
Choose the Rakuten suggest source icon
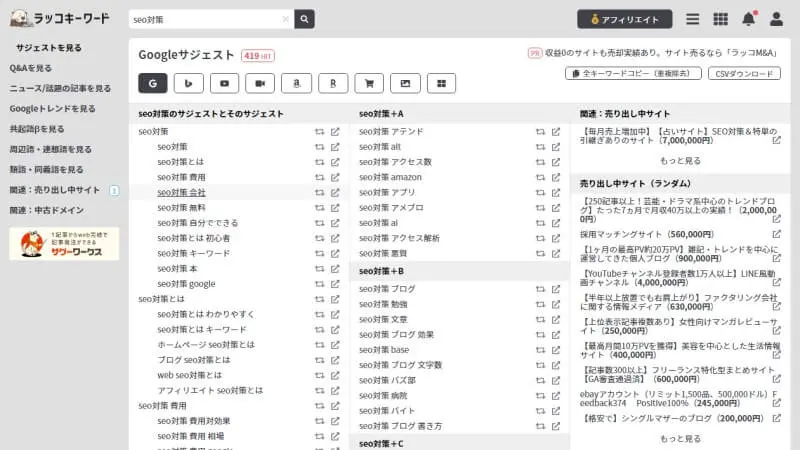332,83
